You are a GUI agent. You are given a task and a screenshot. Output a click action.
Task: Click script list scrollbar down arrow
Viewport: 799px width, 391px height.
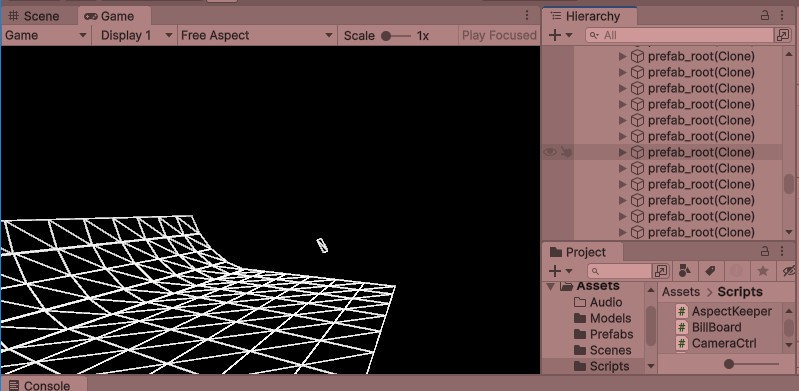click(789, 346)
